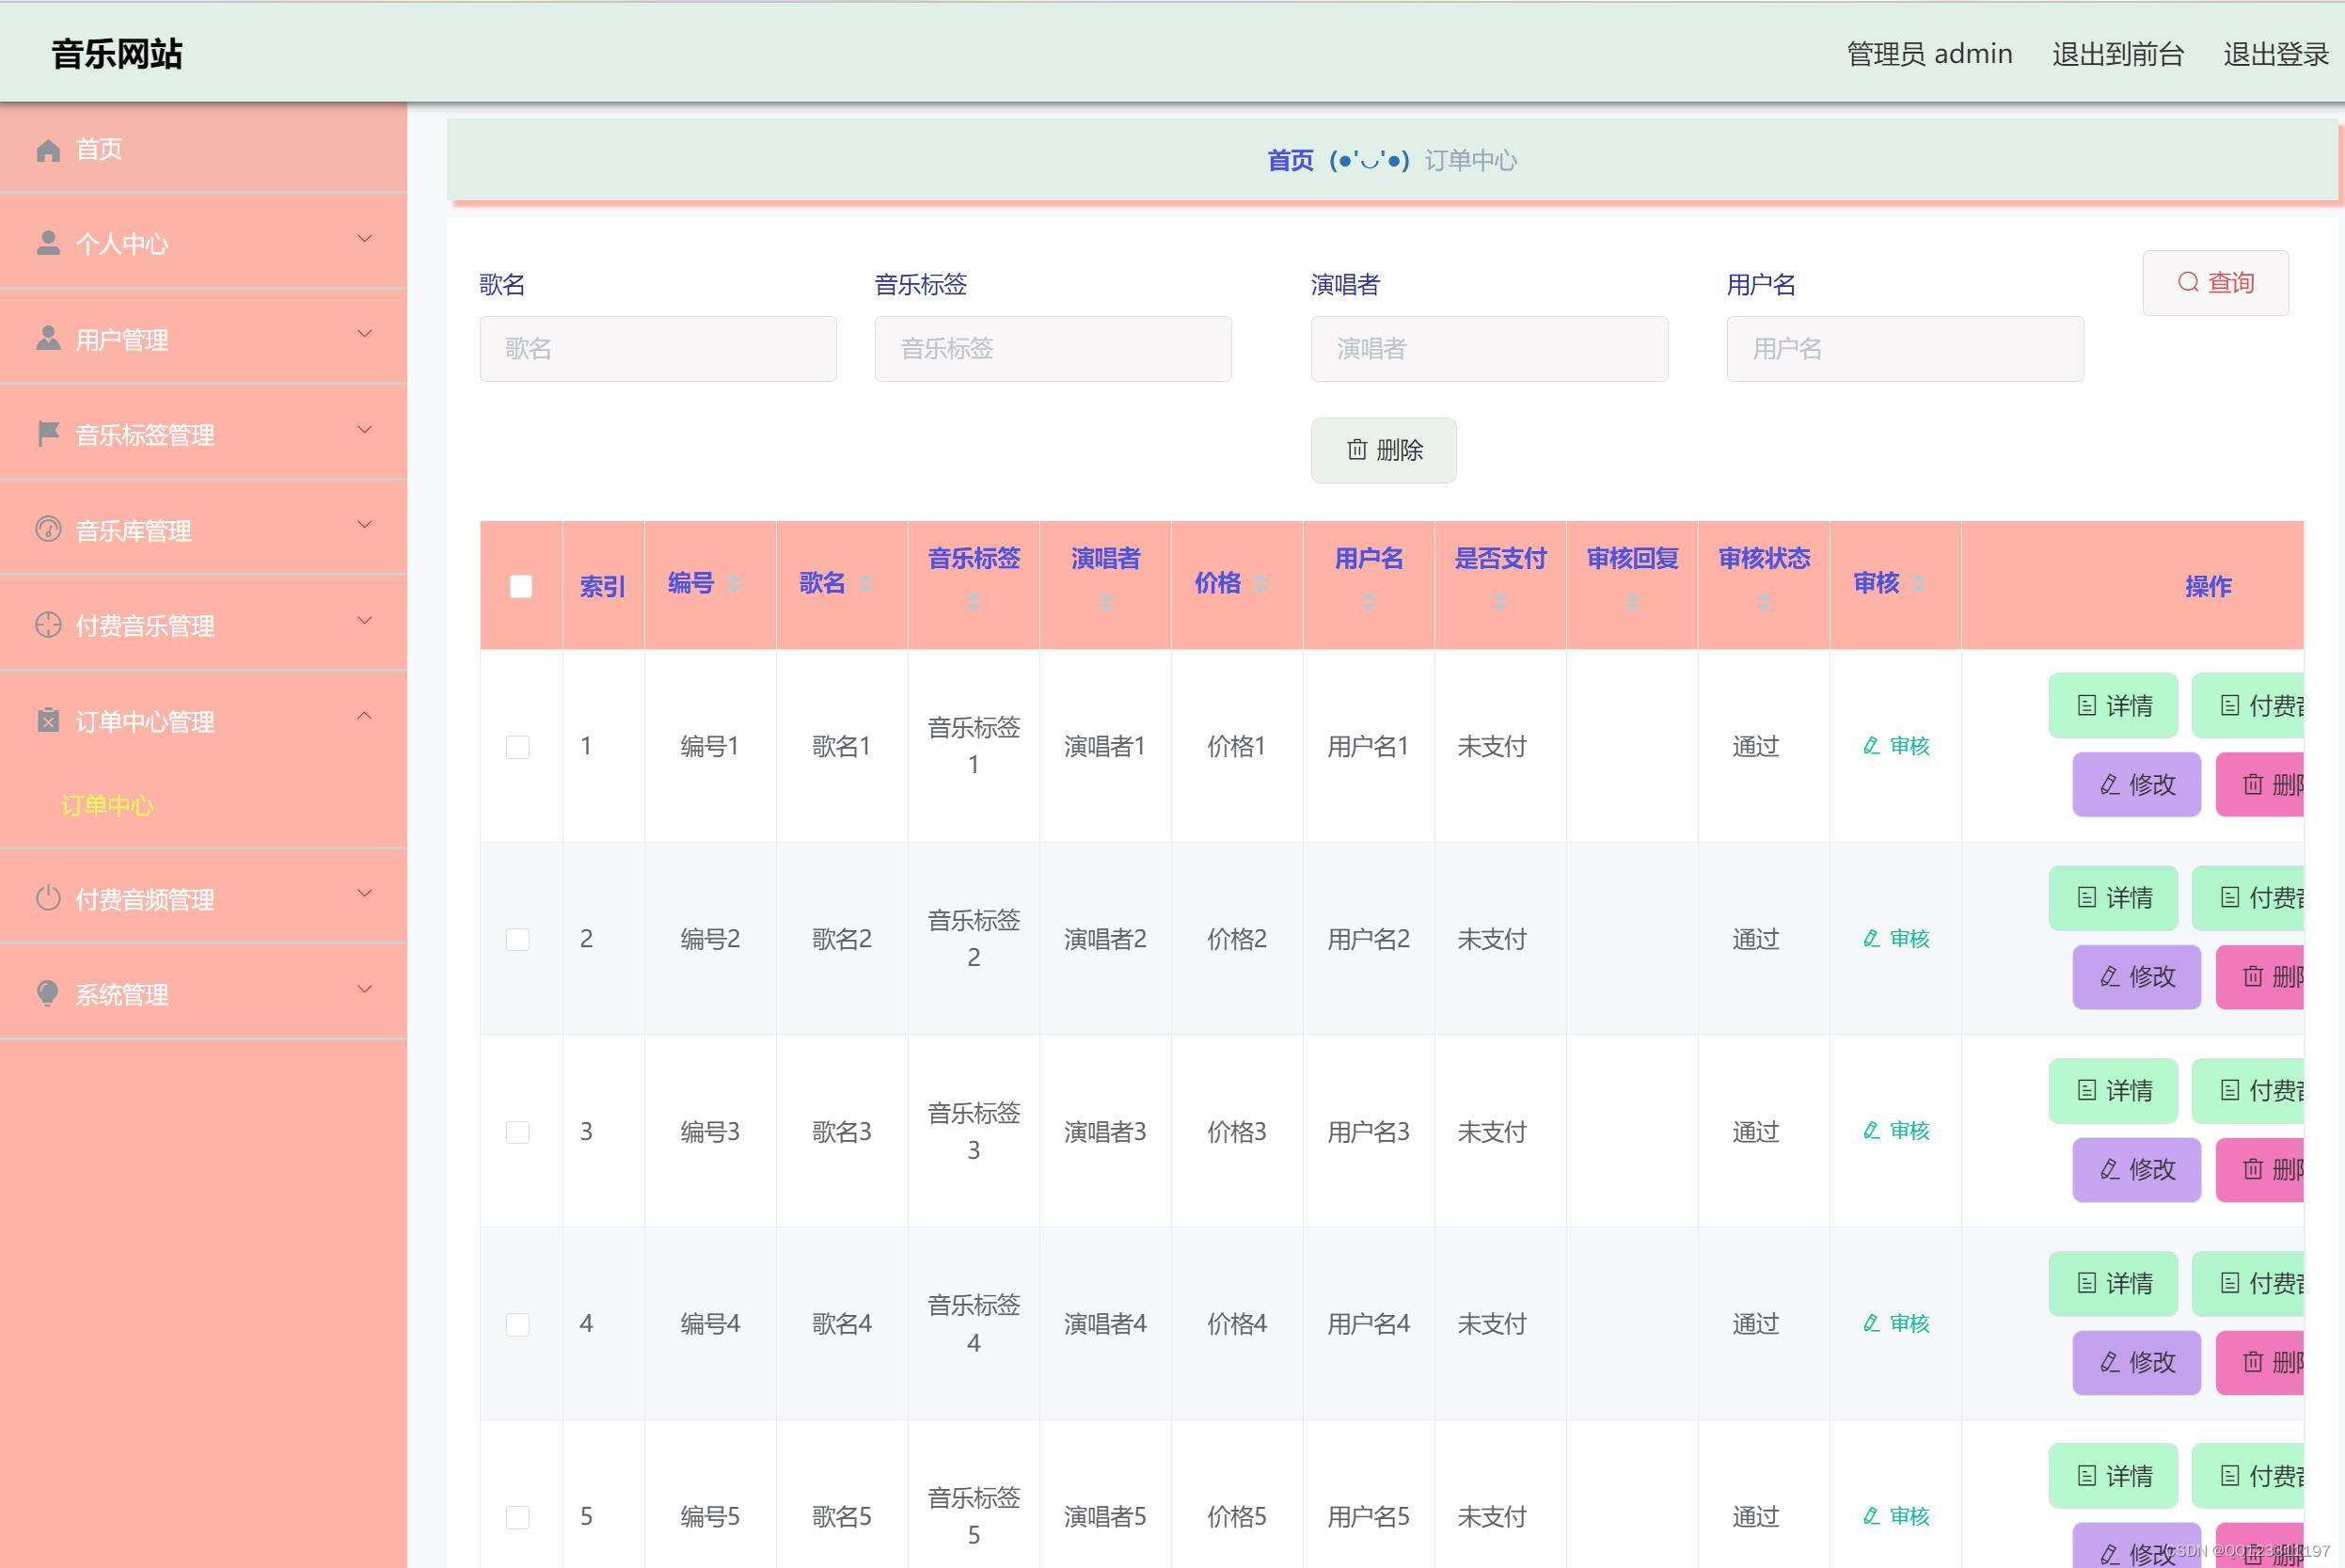The image size is (2345, 1568).
Task: Click into the 演唱者 search field
Action: pos(1489,349)
